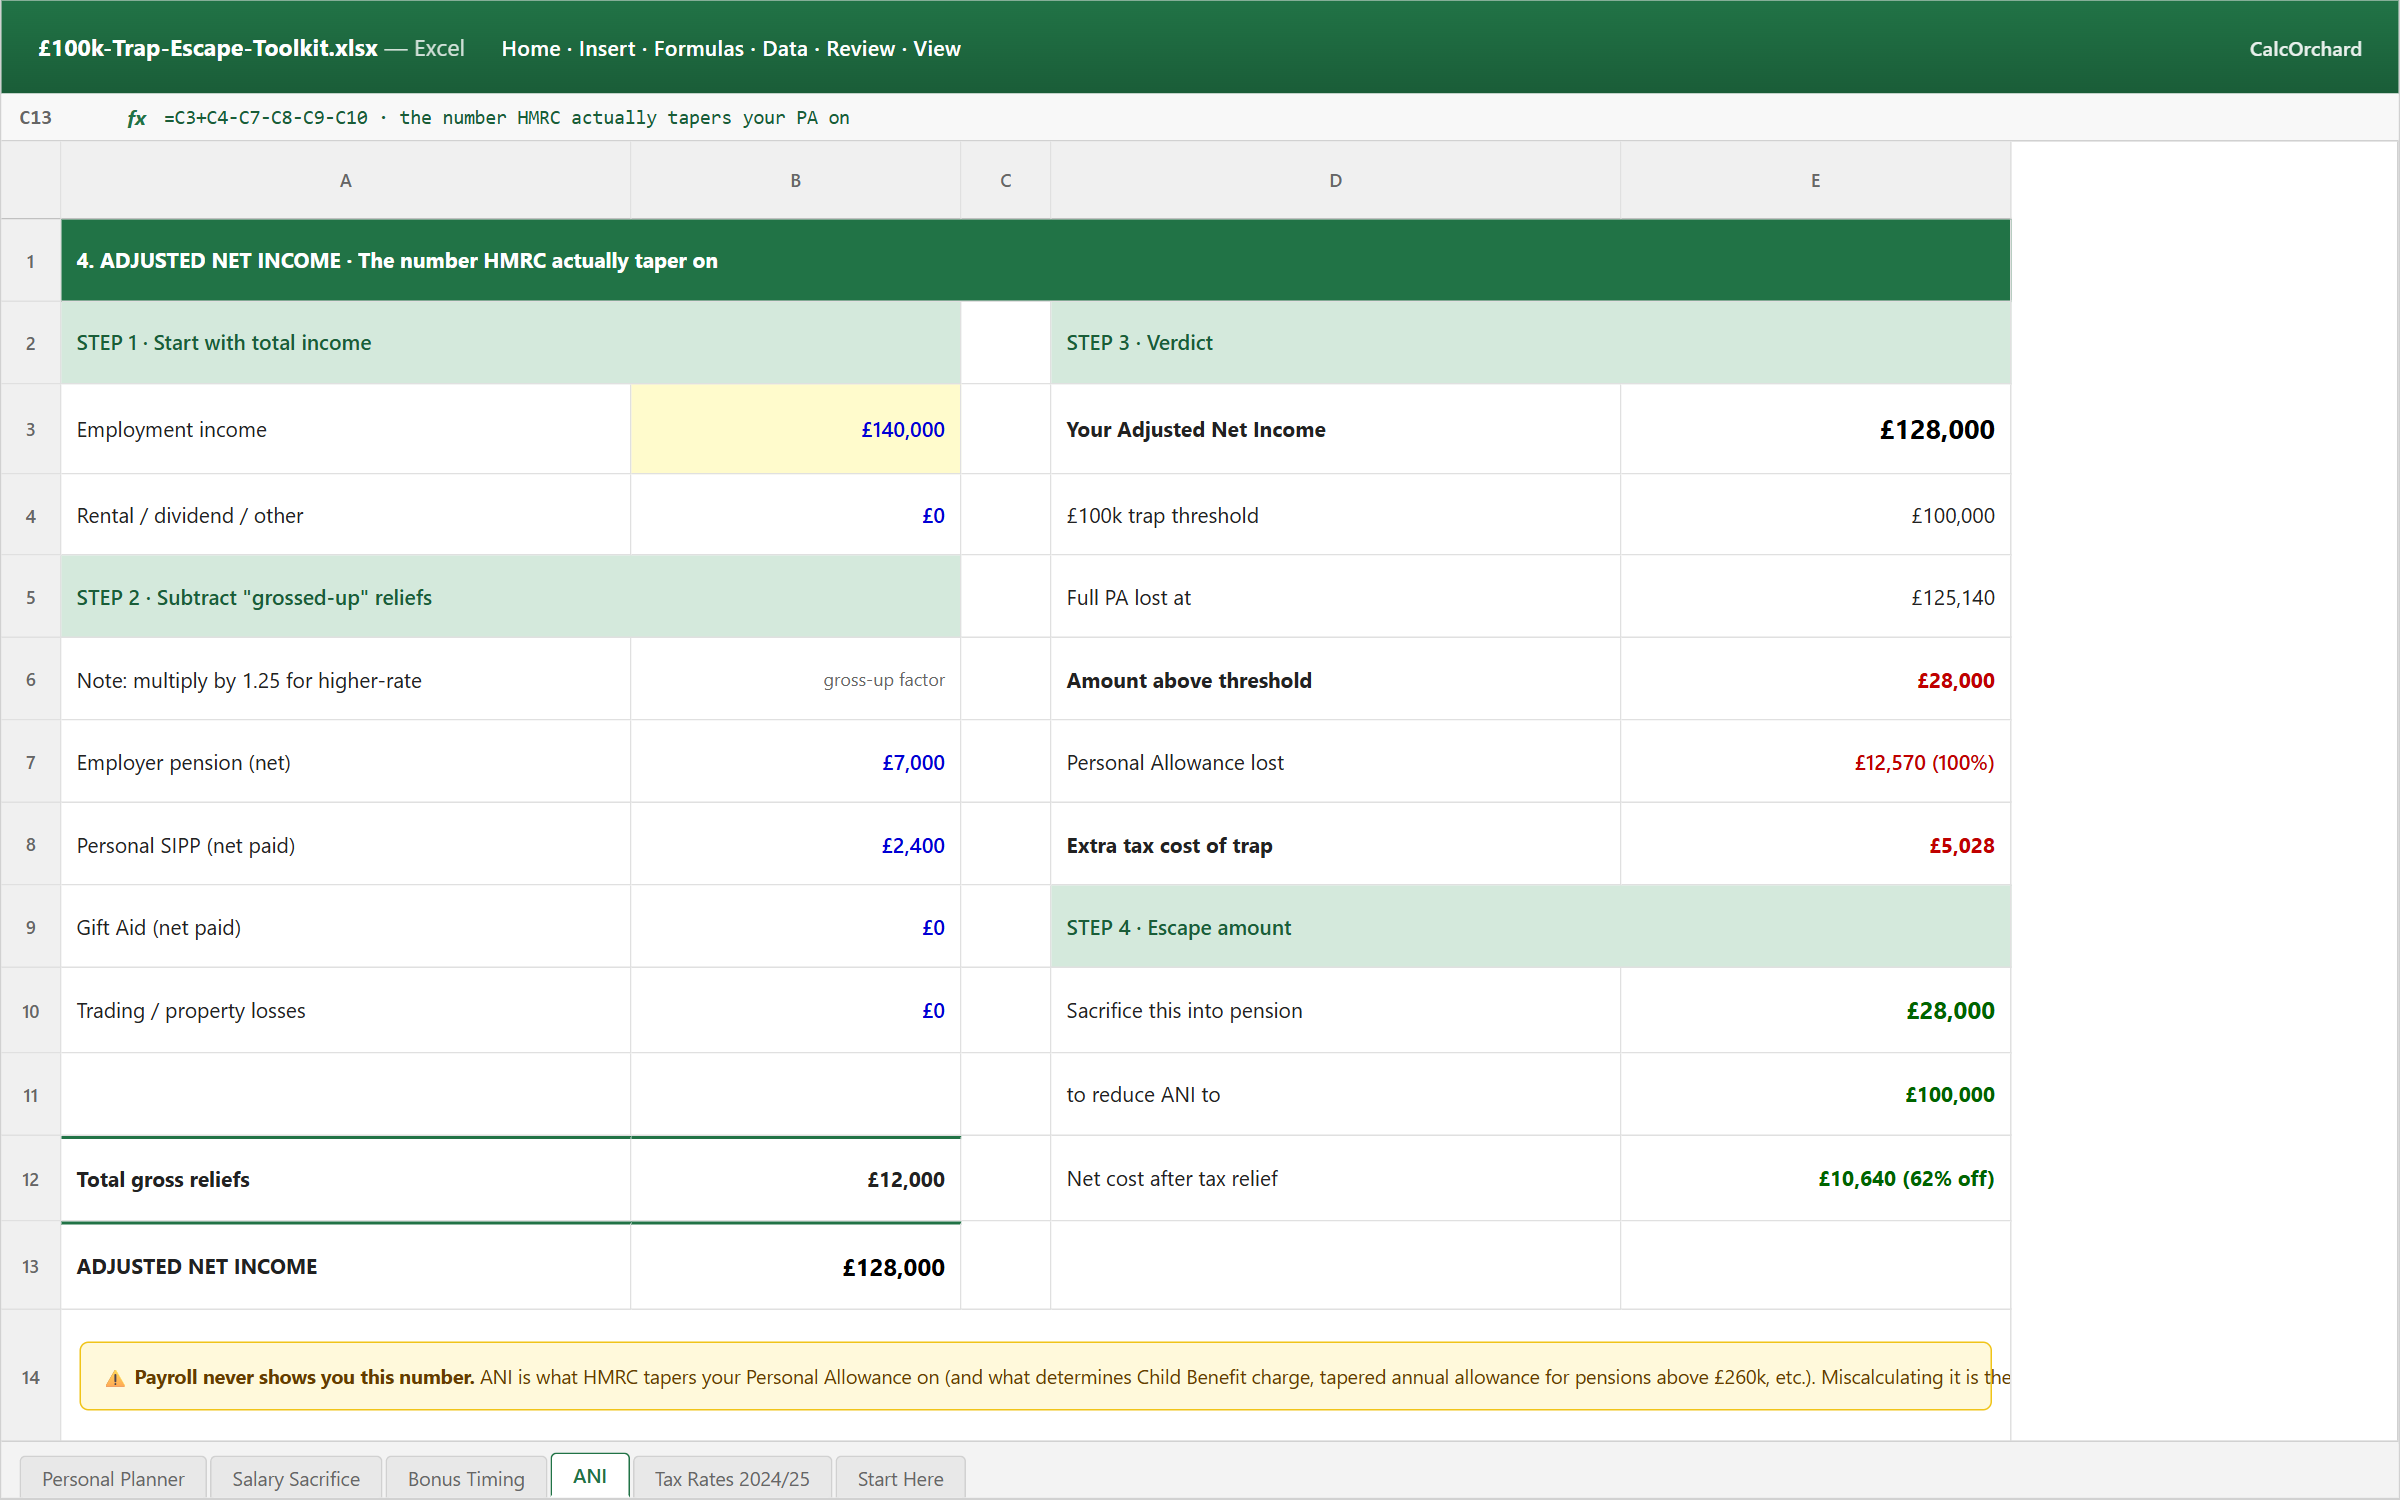Select row 7 header
This screenshot has width=2400, height=1500.
30,762
